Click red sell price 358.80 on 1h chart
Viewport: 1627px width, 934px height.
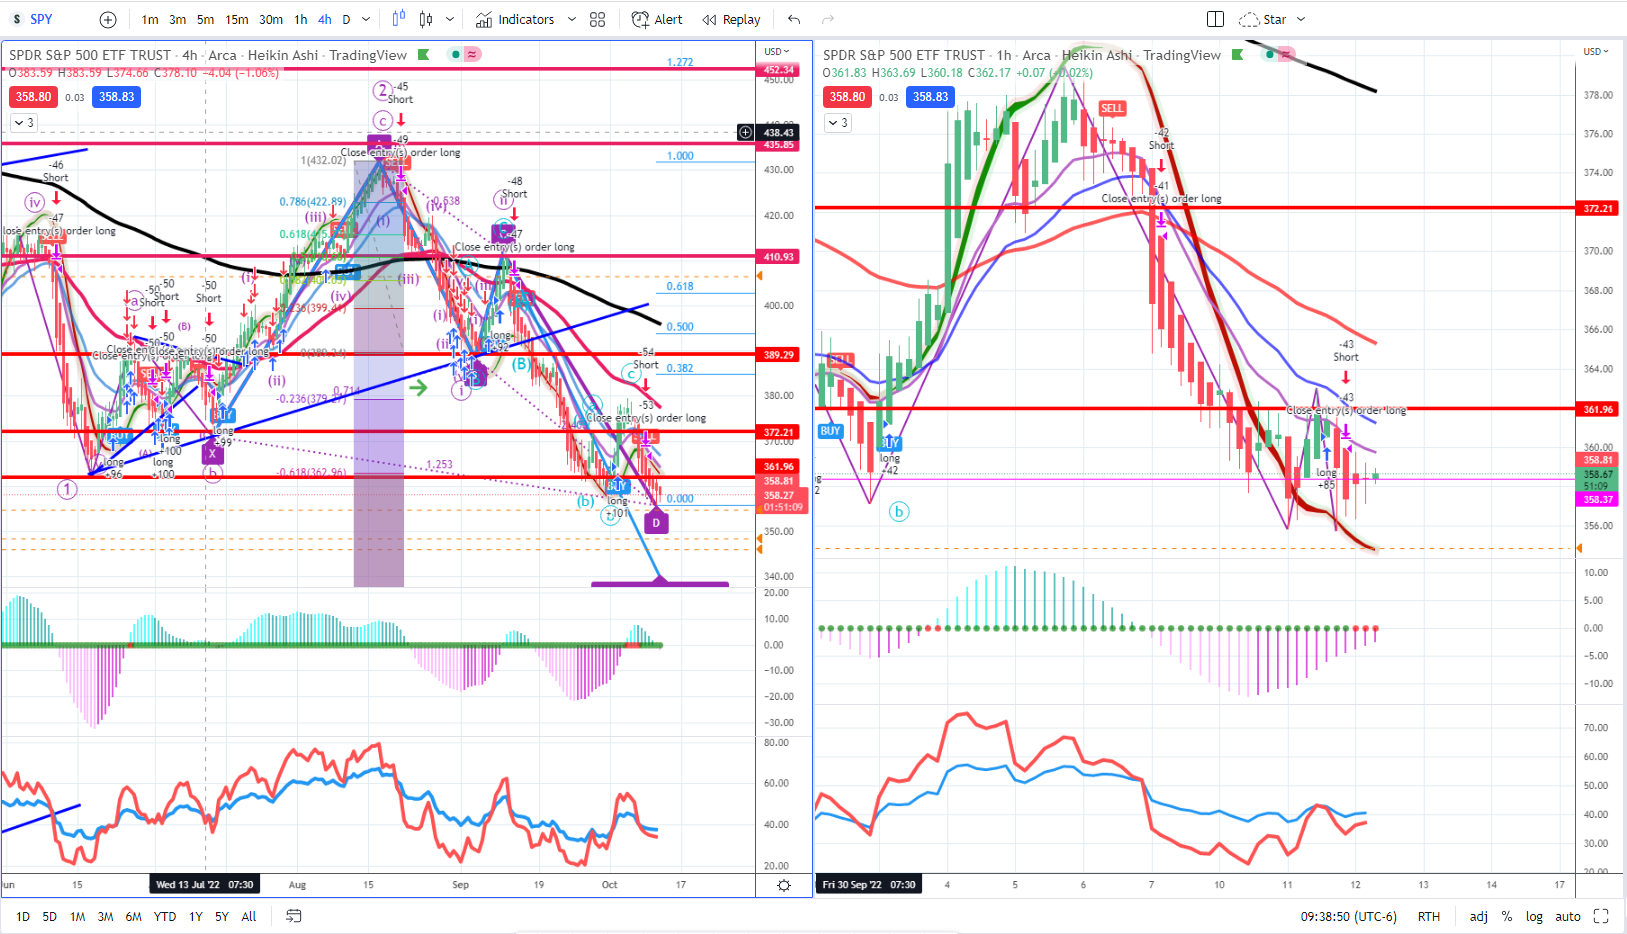[847, 97]
